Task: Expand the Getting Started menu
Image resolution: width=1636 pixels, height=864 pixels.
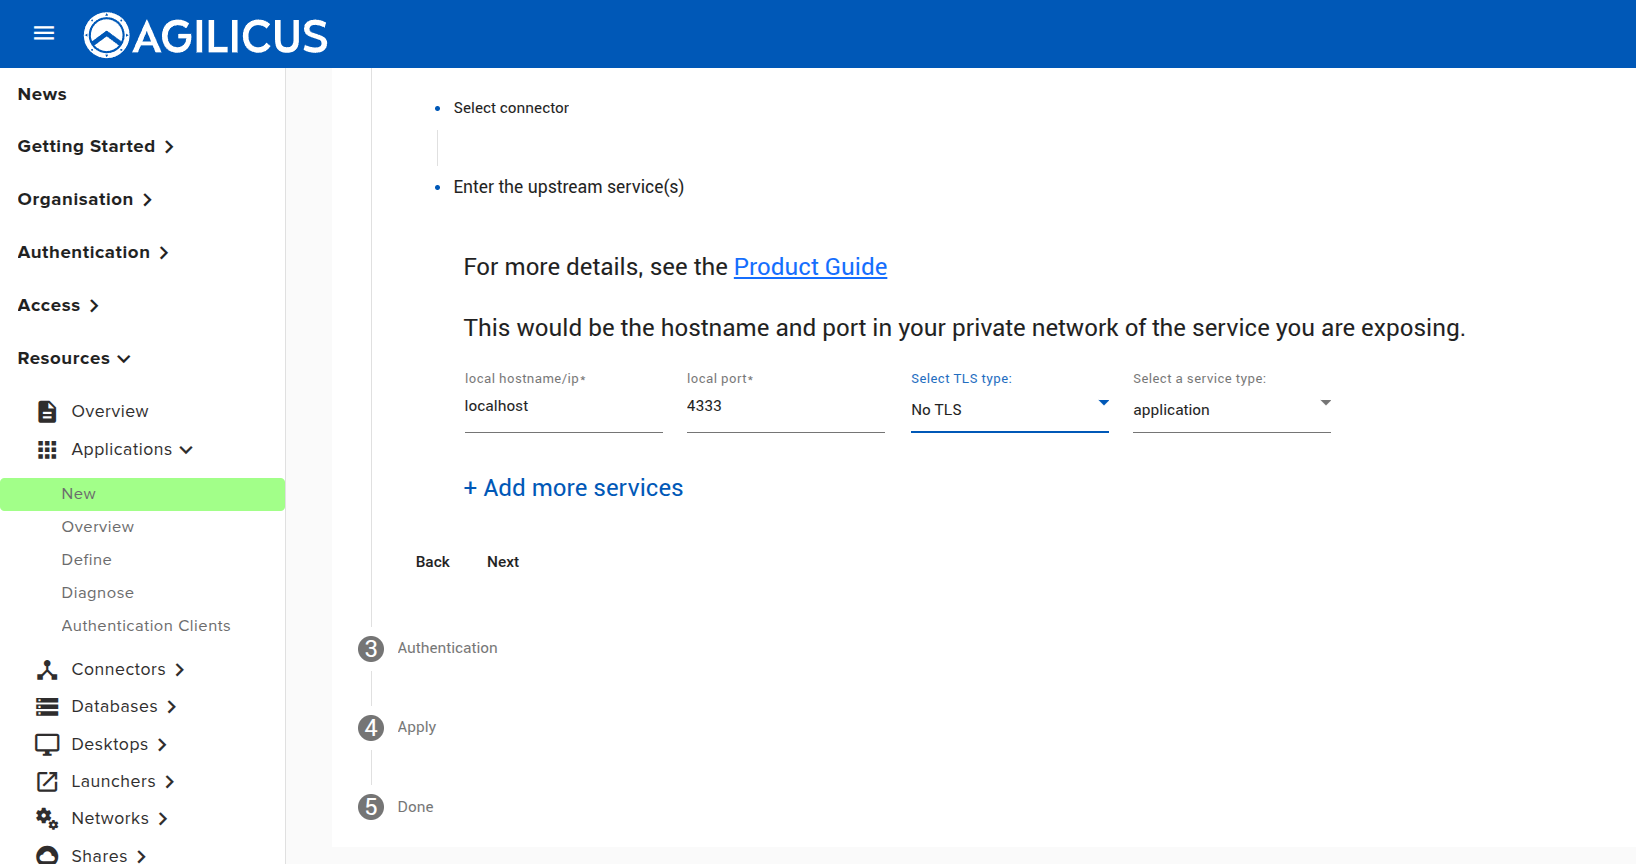Action: click(x=96, y=146)
